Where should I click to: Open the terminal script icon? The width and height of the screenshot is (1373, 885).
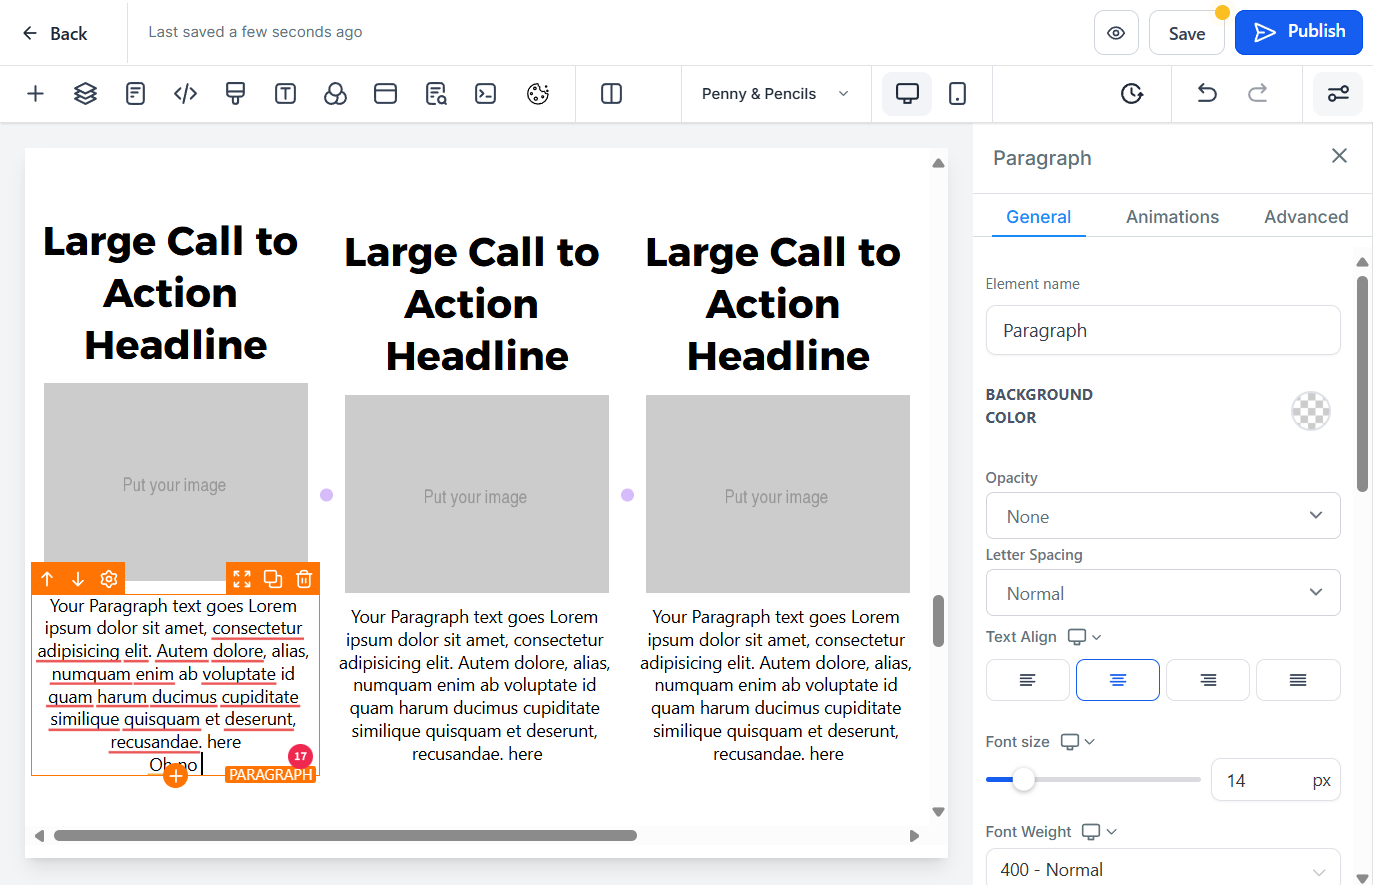click(x=486, y=94)
